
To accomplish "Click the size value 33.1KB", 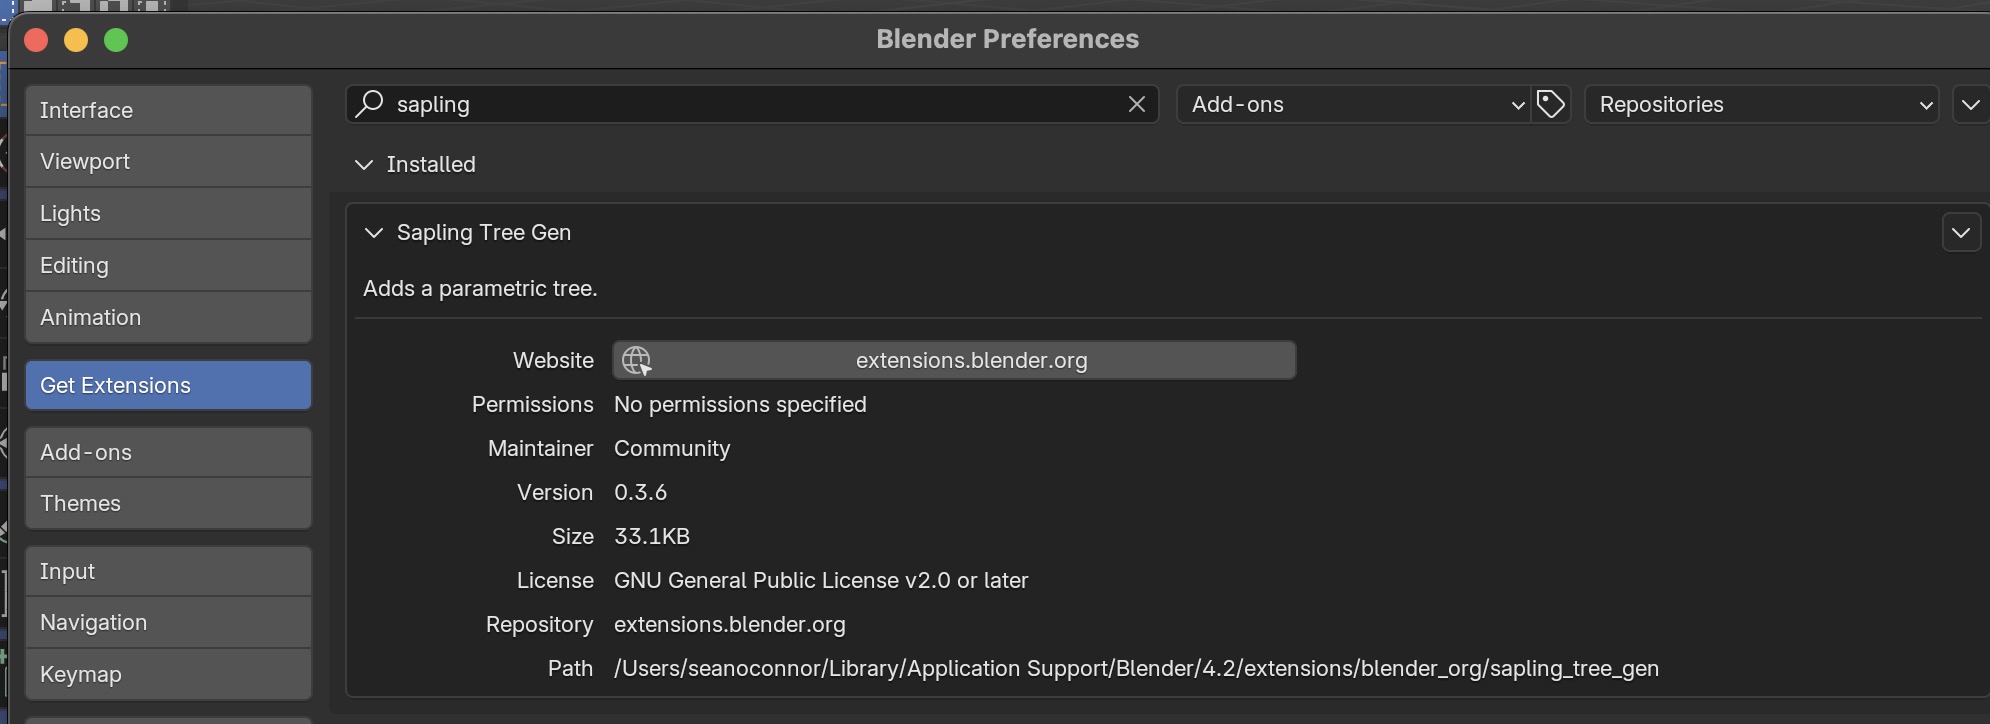I will [652, 536].
